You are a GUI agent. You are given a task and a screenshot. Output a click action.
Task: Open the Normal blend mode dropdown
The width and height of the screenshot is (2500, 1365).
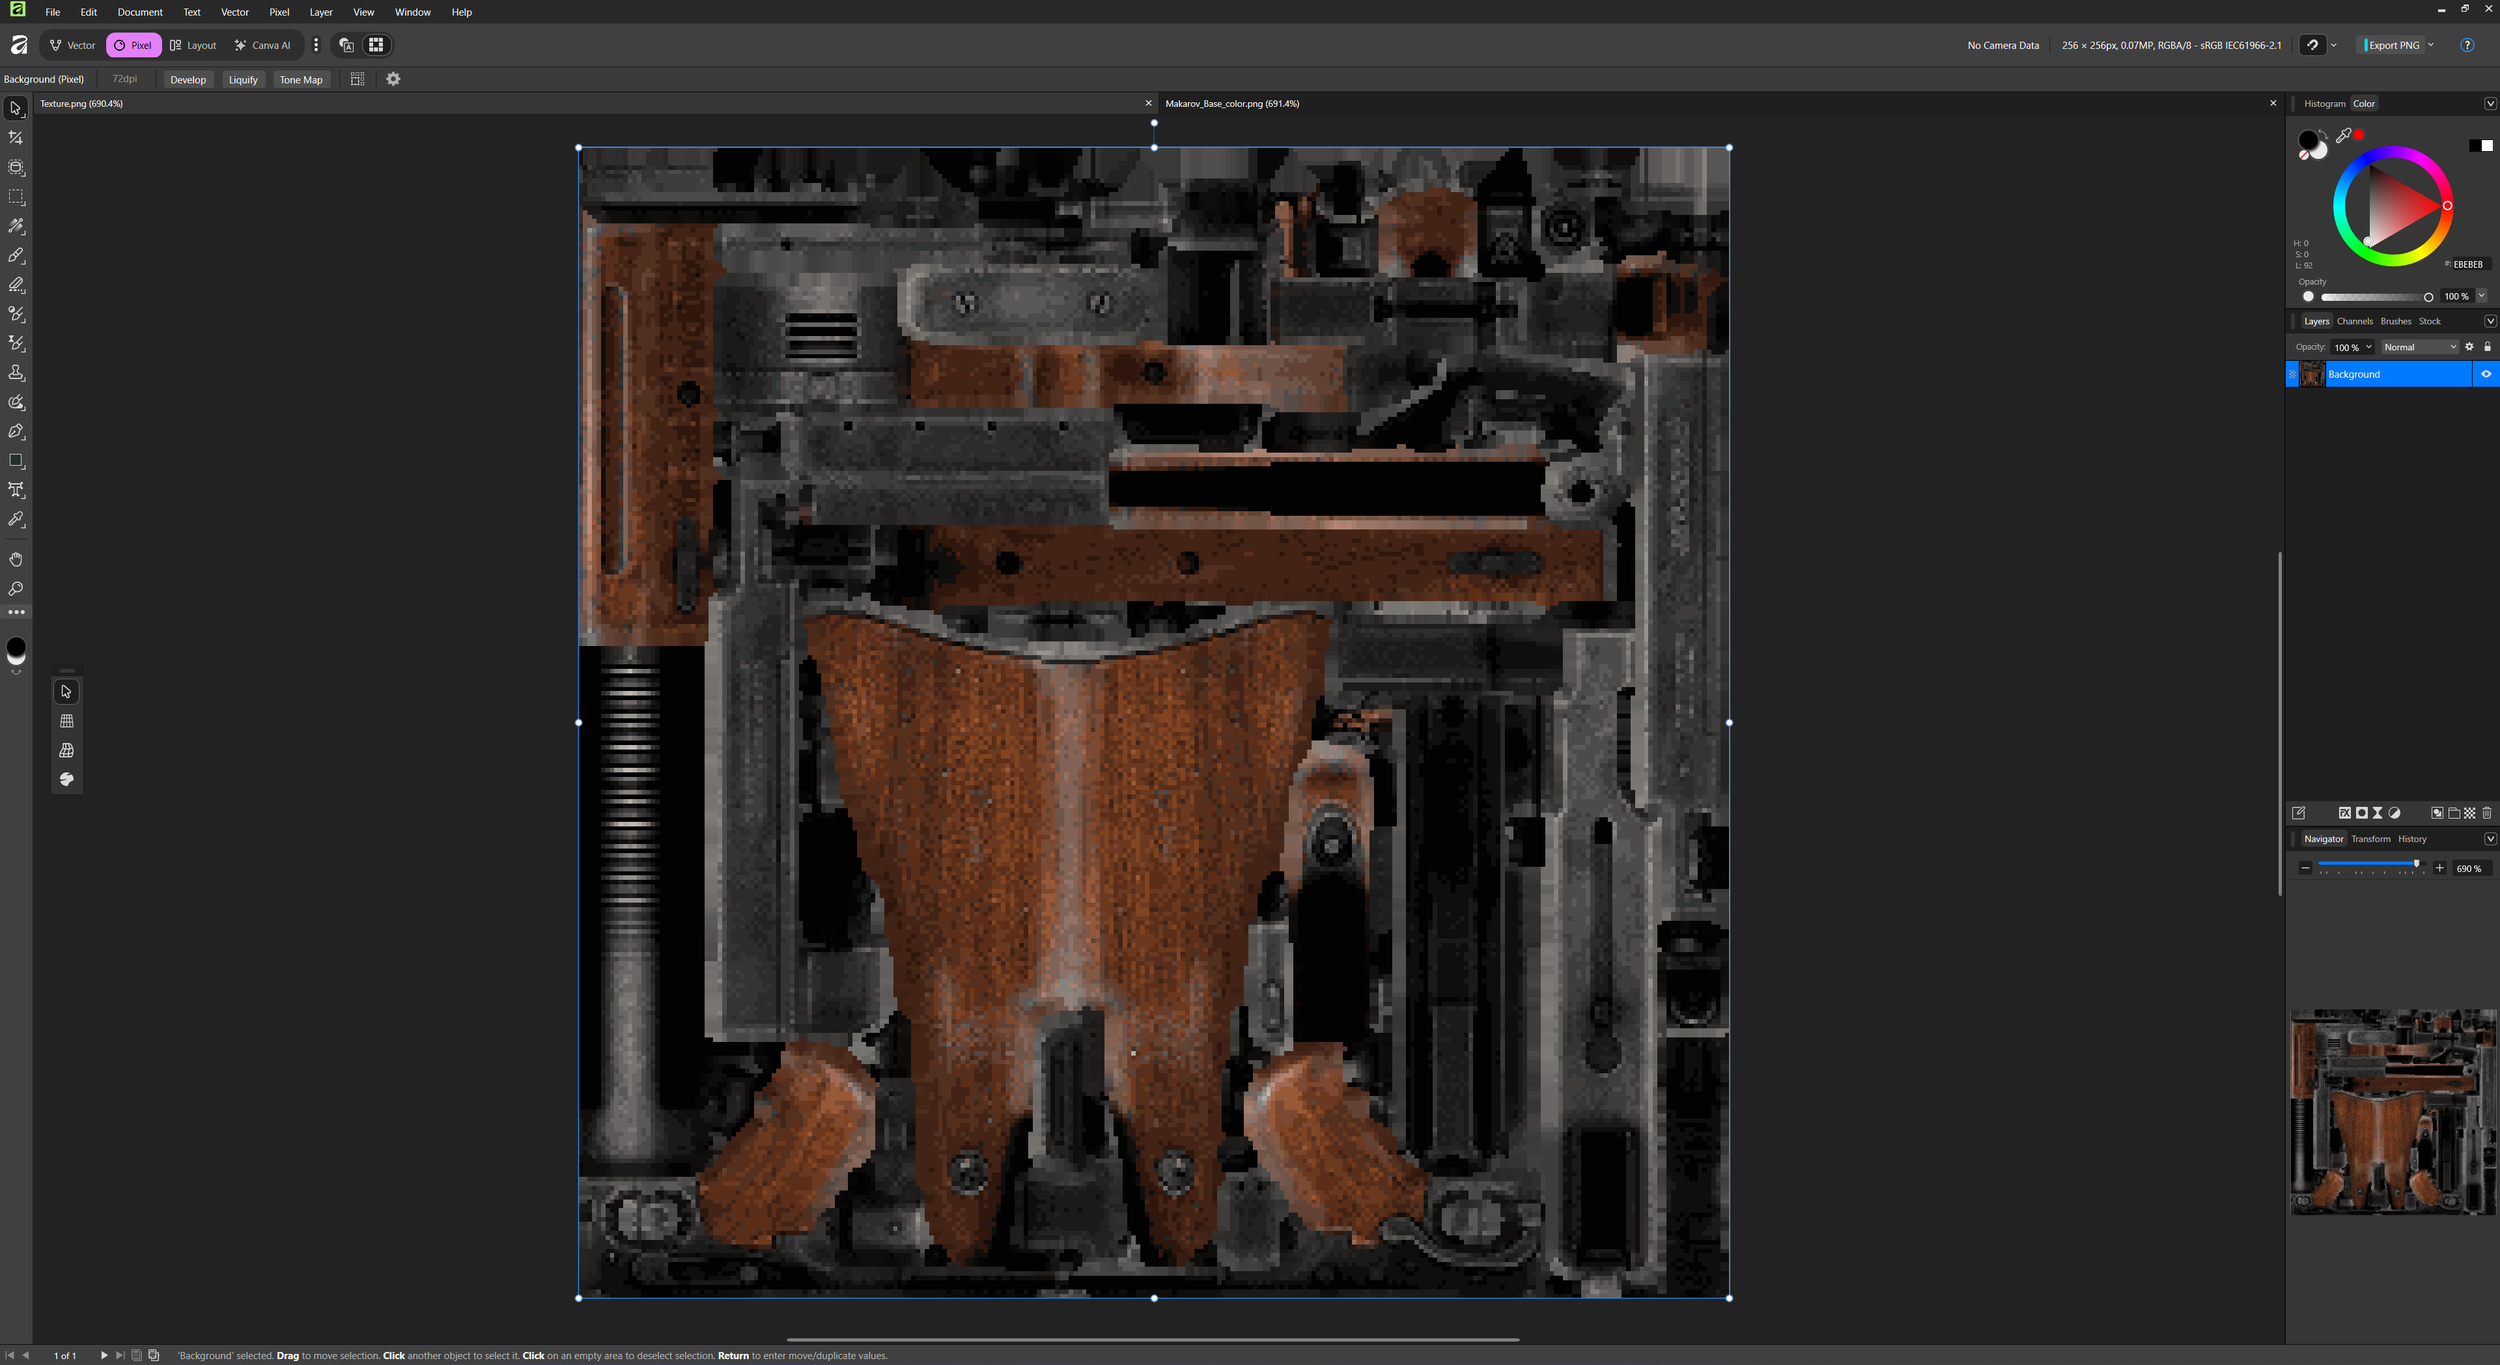pos(2419,347)
